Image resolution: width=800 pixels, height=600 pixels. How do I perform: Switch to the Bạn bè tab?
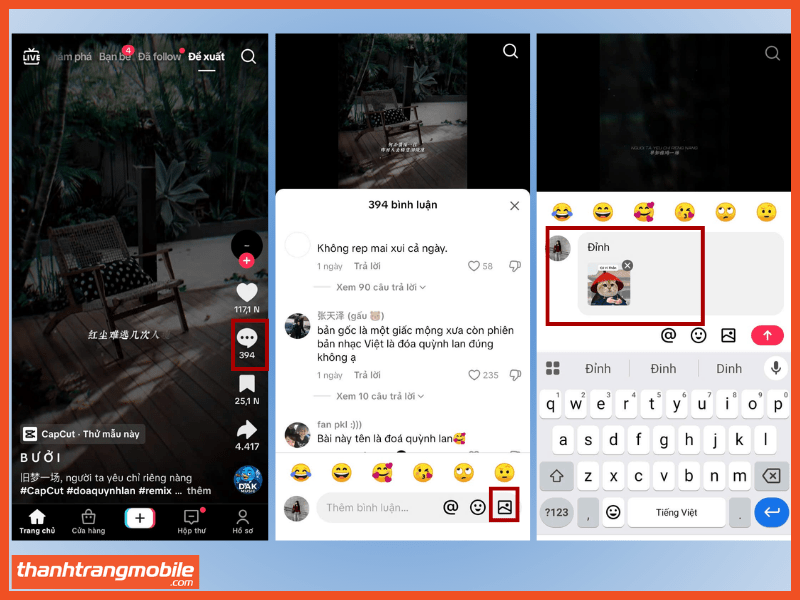(114, 57)
